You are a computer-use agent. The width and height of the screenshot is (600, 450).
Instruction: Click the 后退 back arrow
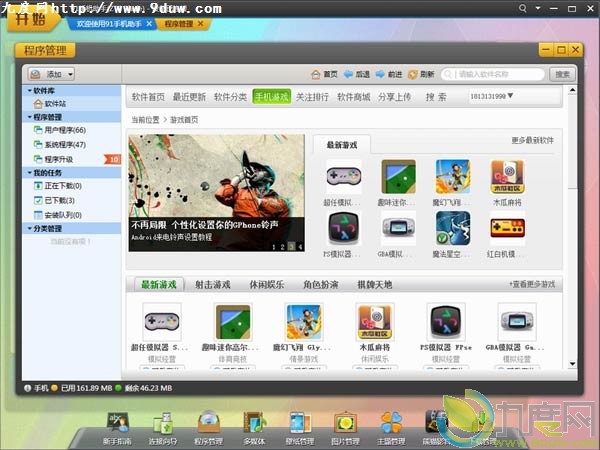(356, 74)
